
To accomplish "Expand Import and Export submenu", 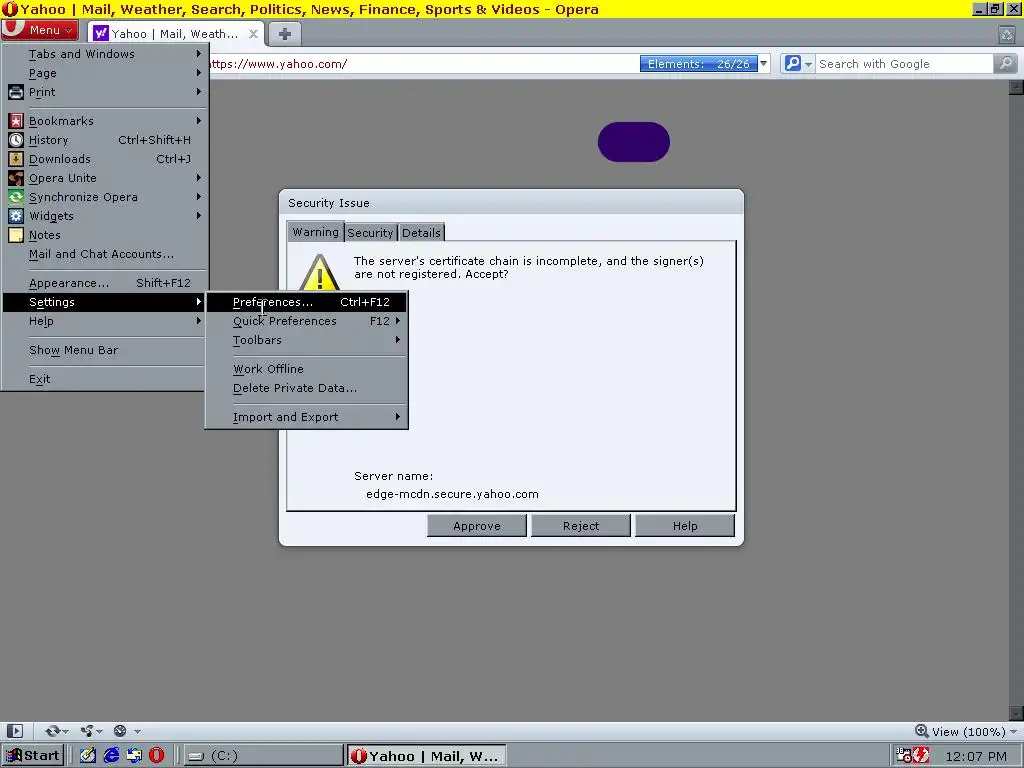I will pyautogui.click(x=307, y=417).
